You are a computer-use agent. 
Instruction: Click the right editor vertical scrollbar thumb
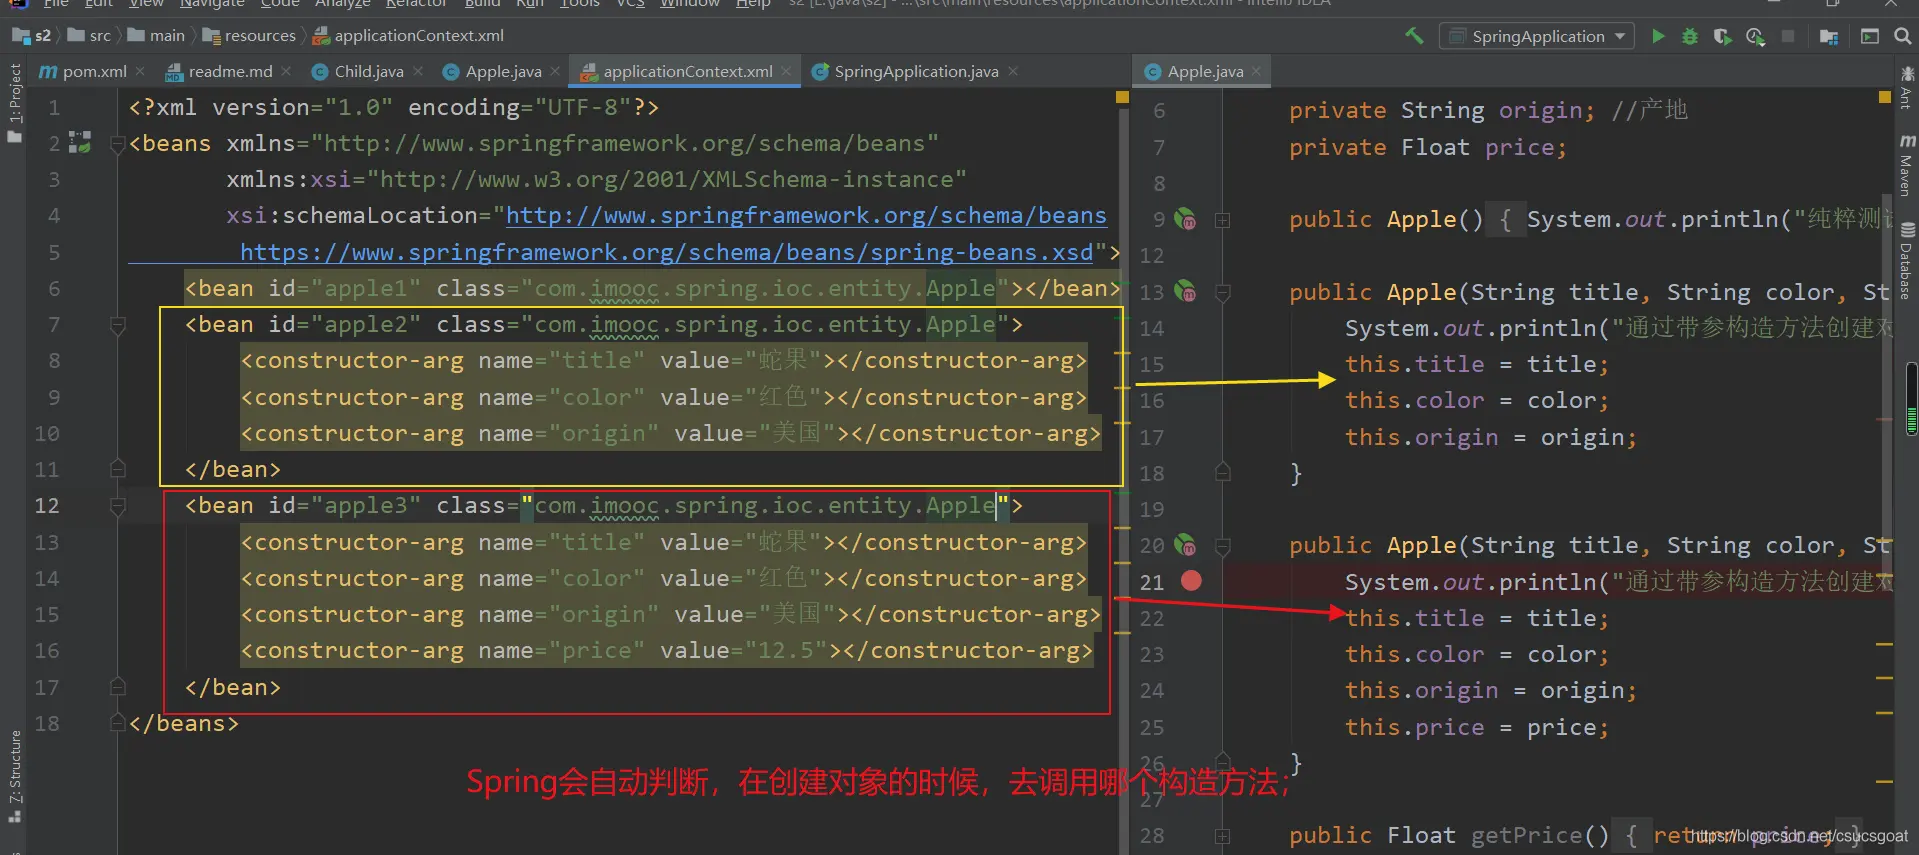point(1911,399)
